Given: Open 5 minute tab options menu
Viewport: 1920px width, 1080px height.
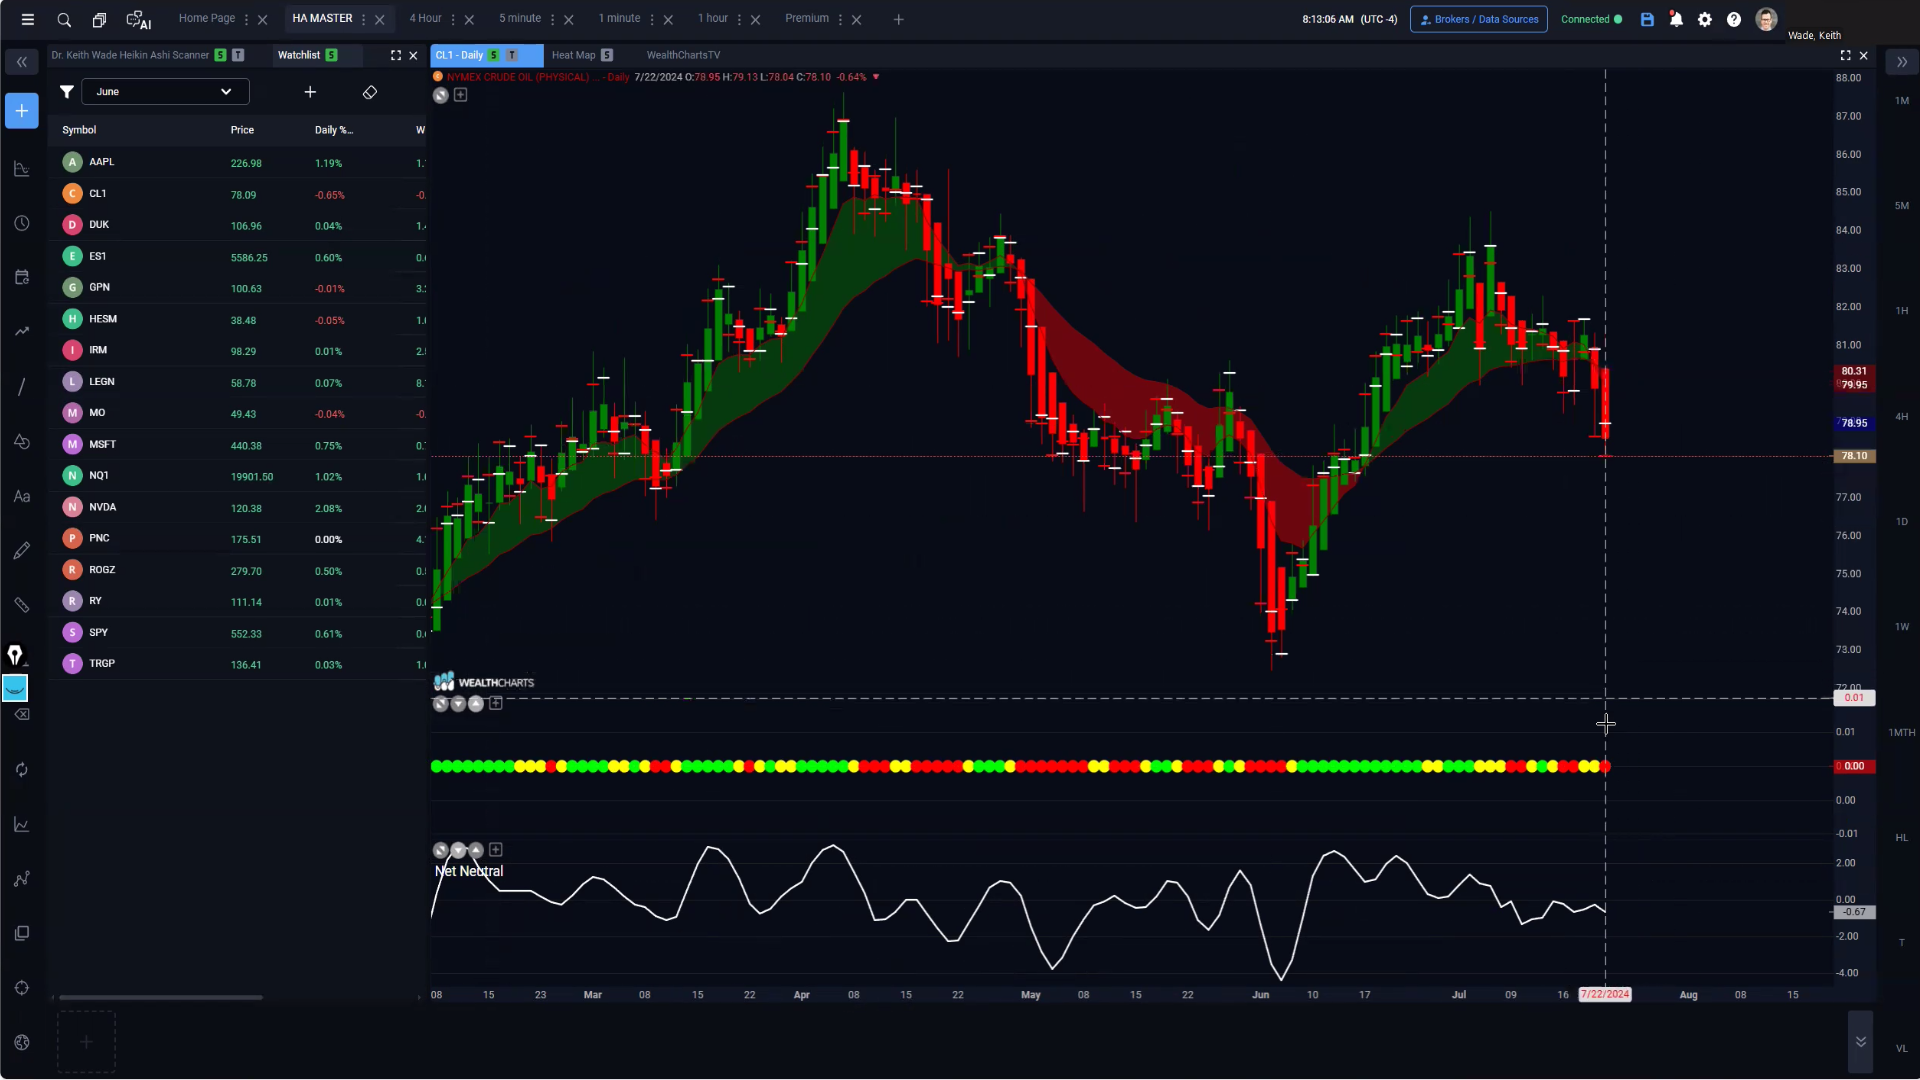Looking at the screenshot, I should click(552, 19).
